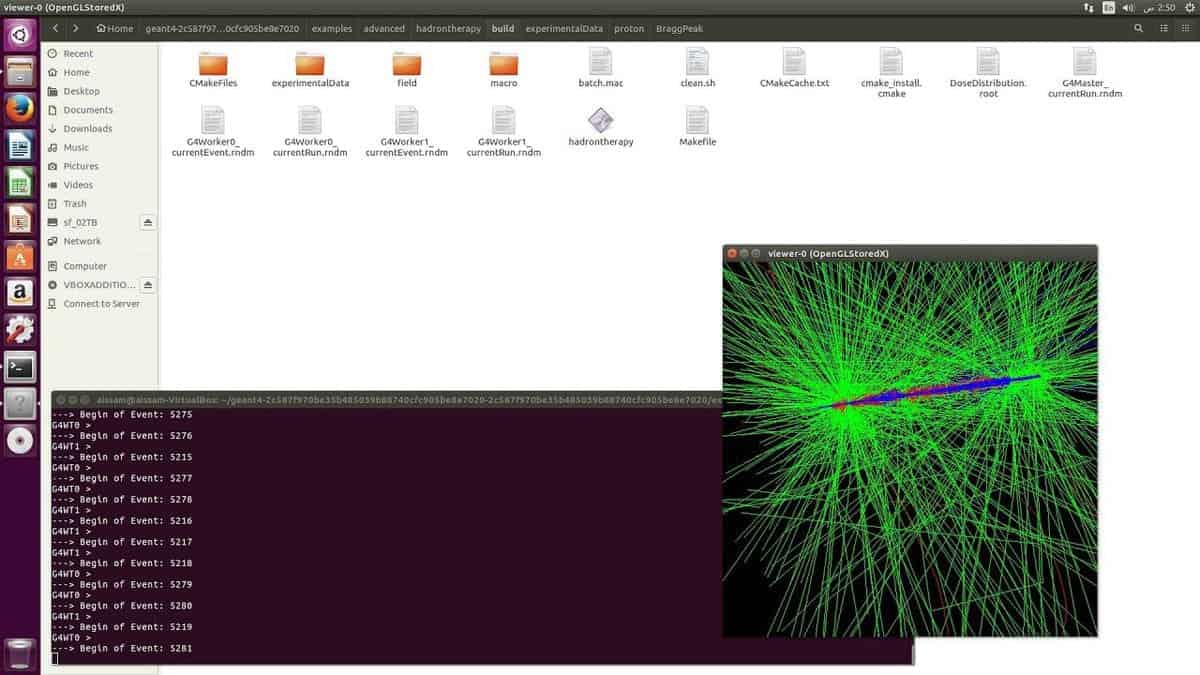Eject the VBOXADDITIO... disc
This screenshot has height=675, width=1200.
tap(148, 285)
